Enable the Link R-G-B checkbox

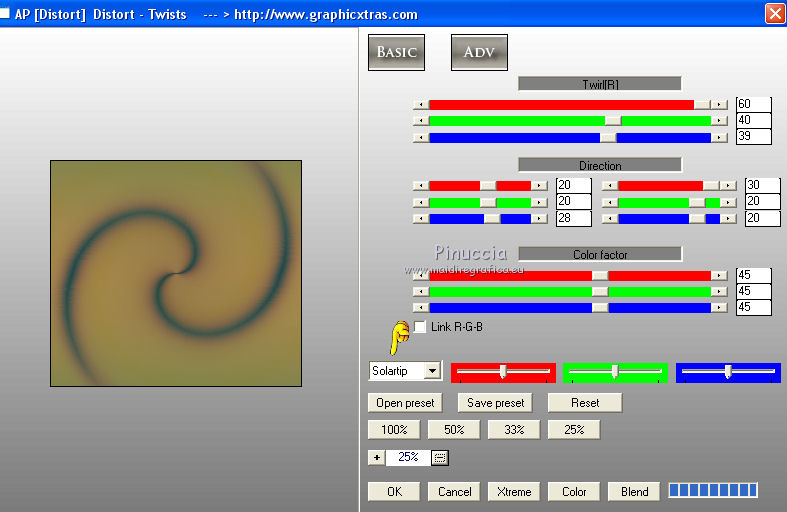click(x=420, y=327)
